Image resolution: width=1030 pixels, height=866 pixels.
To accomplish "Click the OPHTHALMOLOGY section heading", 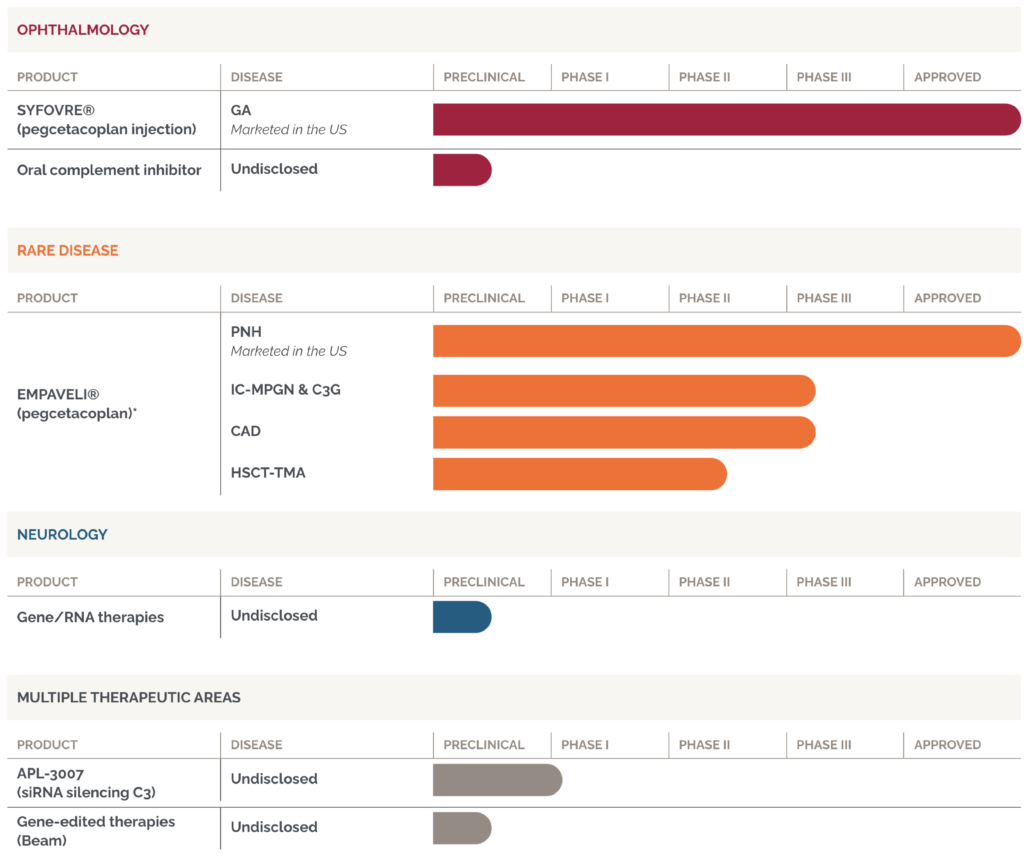I will 83,30.
